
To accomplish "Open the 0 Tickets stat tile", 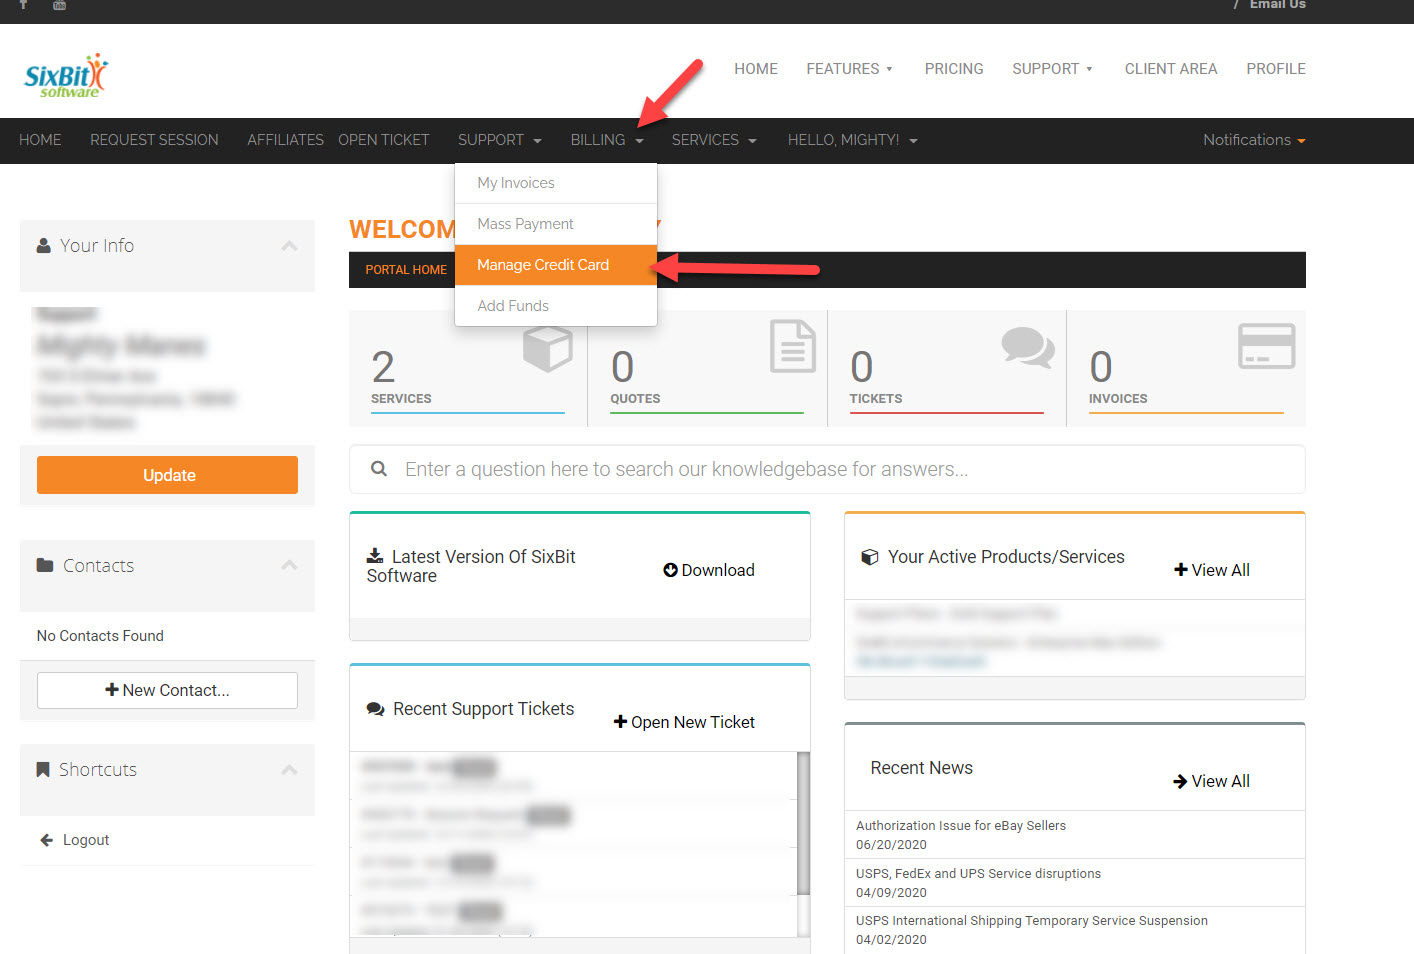I will pos(946,368).
